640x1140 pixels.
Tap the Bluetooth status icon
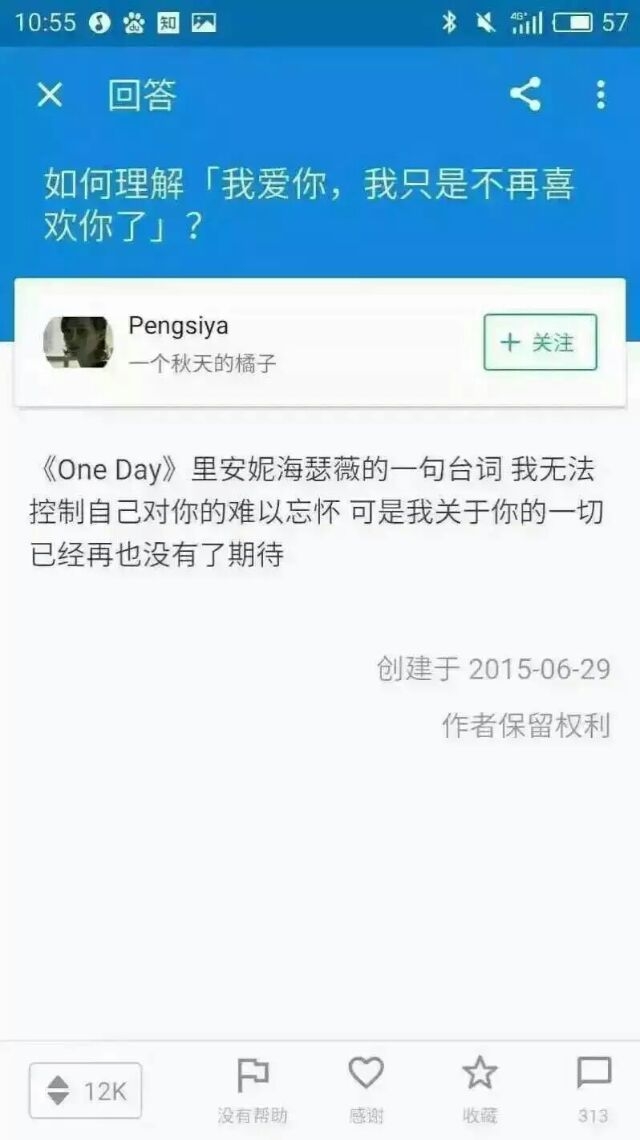coord(449,23)
